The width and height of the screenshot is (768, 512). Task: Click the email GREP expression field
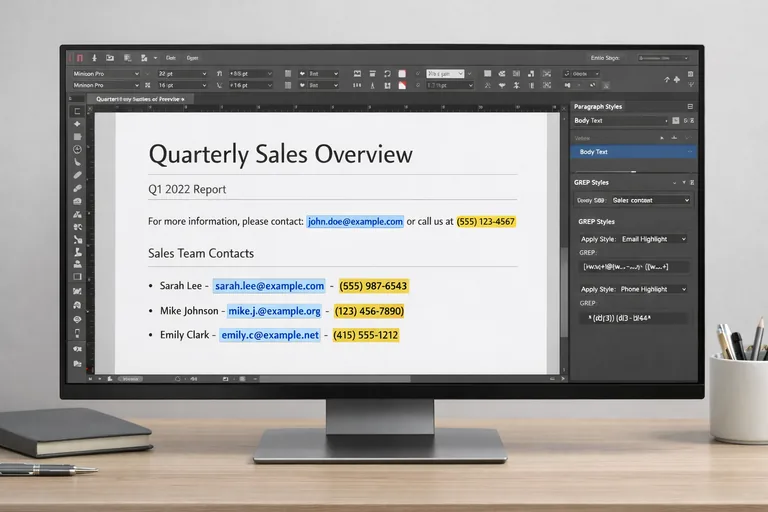click(x=634, y=267)
